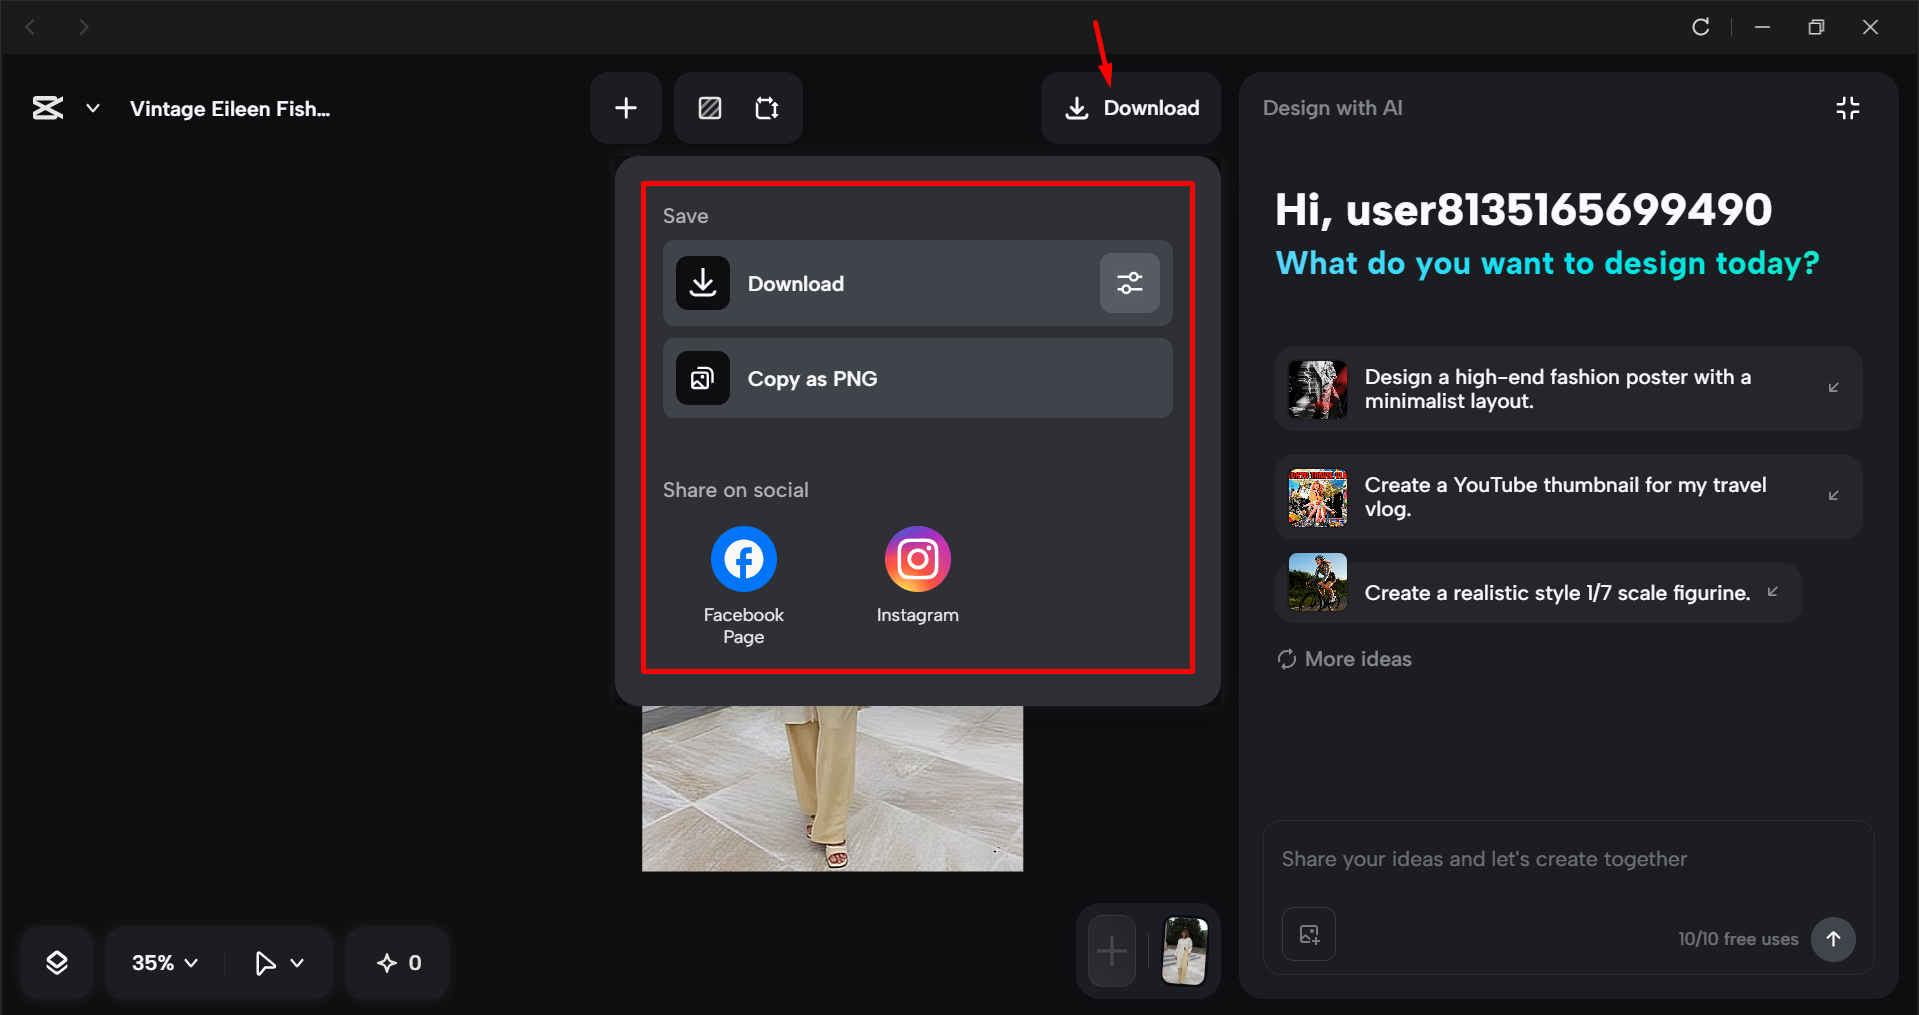Screen dimensions: 1919x1015
Task: Minimize the application window
Action: [1763, 27]
